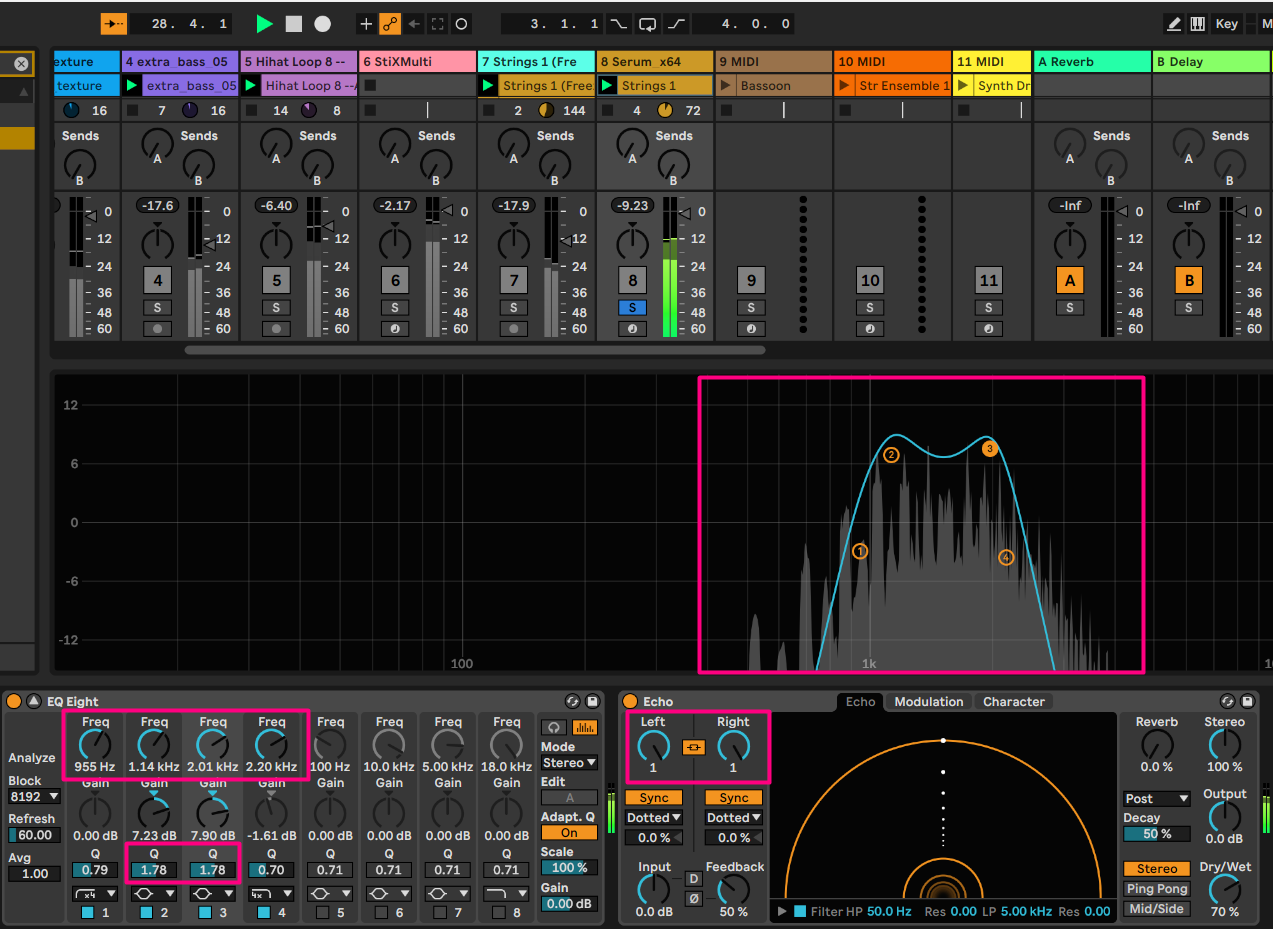Screen dimensions: 1273x929
Task: Select Ping Pong channel mode
Action: click(1156, 889)
